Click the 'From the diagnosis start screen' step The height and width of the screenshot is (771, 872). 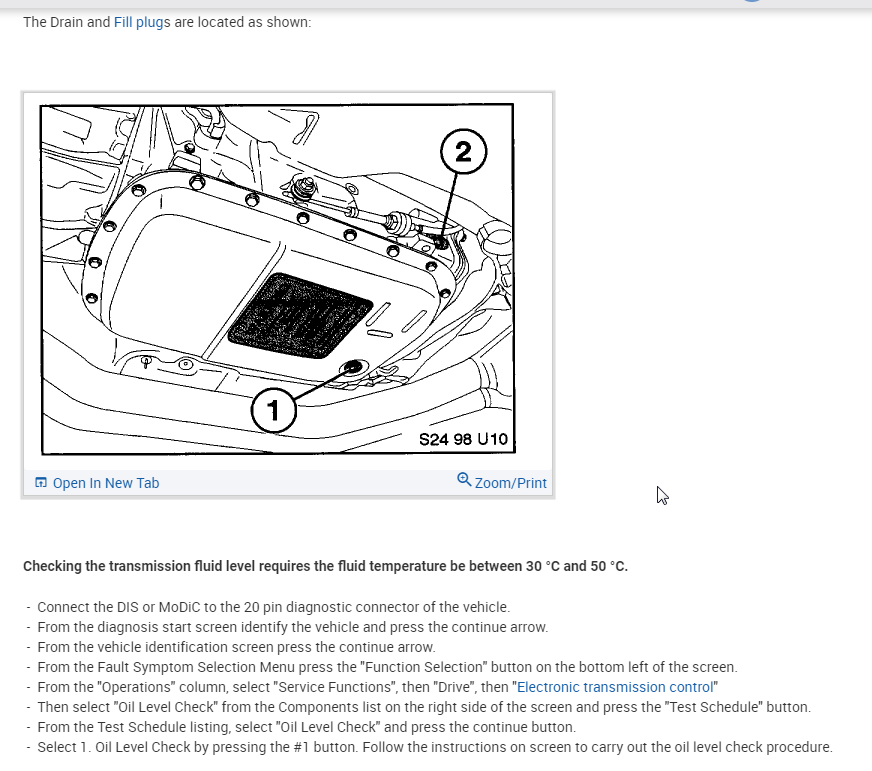click(x=293, y=627)
